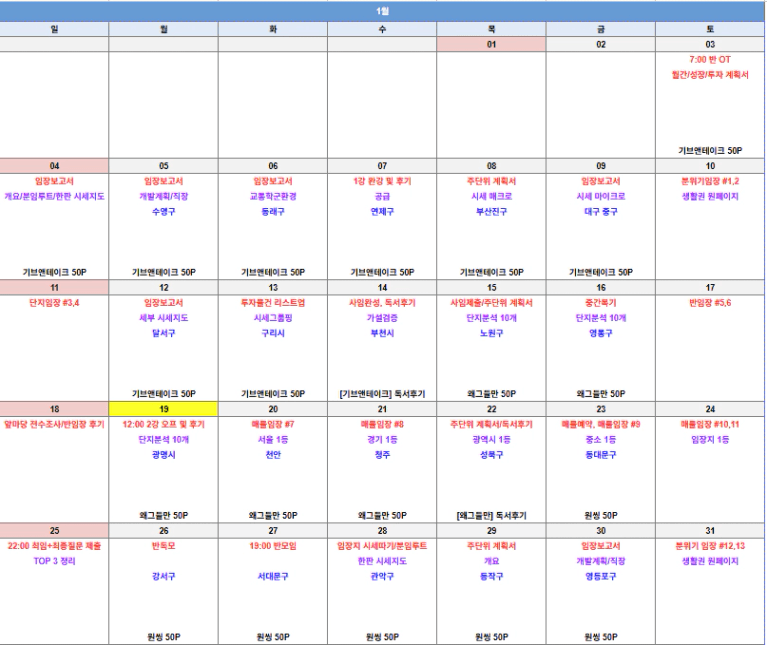This screenshot has height=645, width=767.
Task: Select '매물예약, 매물임장 #9' entry
Action: pyautogui.click(x=601, y=424)
